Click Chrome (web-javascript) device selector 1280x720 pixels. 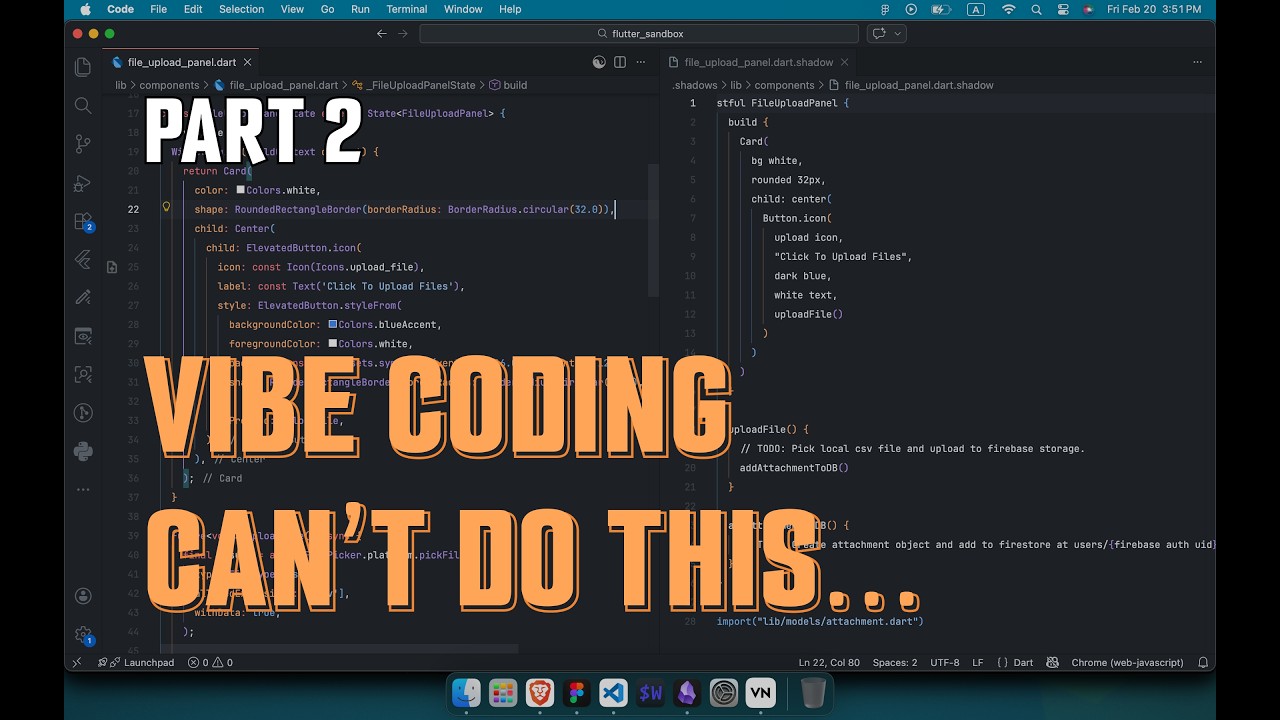tap(1127, 662)
